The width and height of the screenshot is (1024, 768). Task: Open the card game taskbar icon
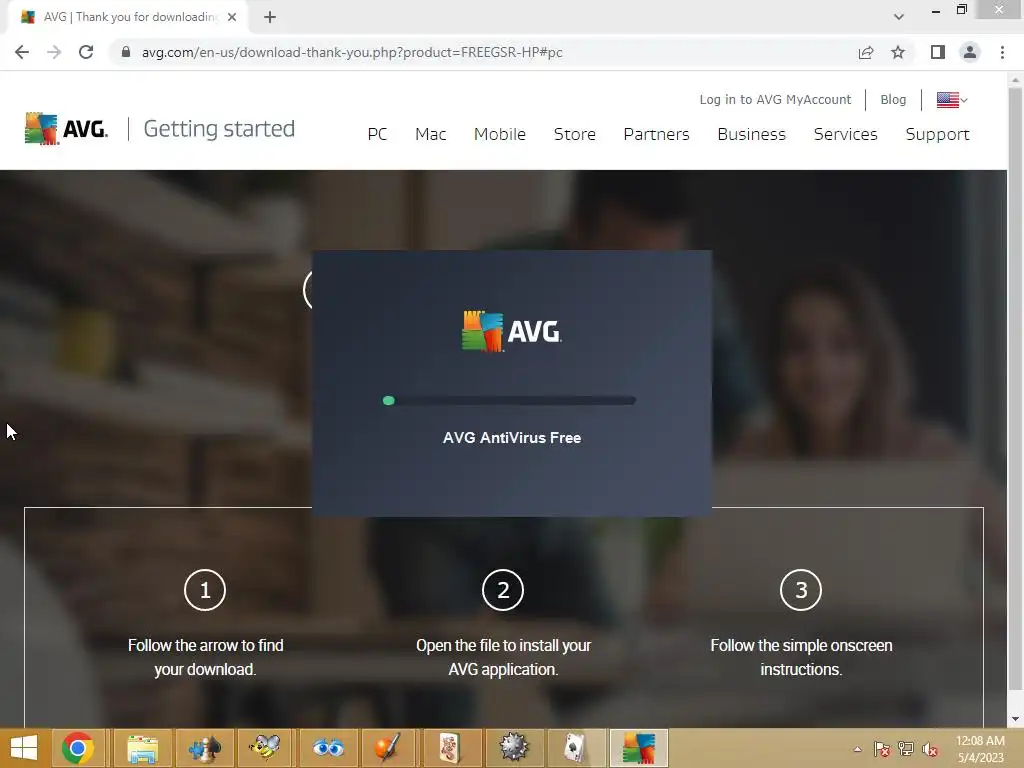pos(451,748)
